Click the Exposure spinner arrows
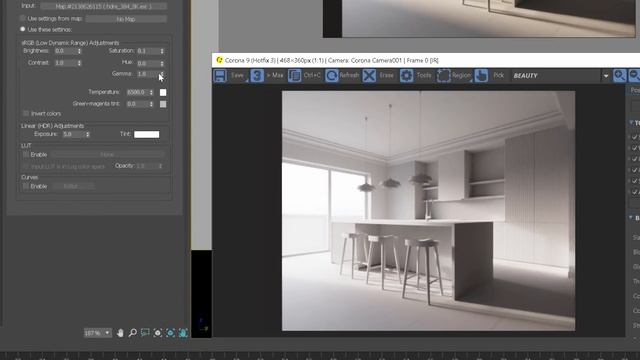Viewport: 640px width, 360px height. 87,134
